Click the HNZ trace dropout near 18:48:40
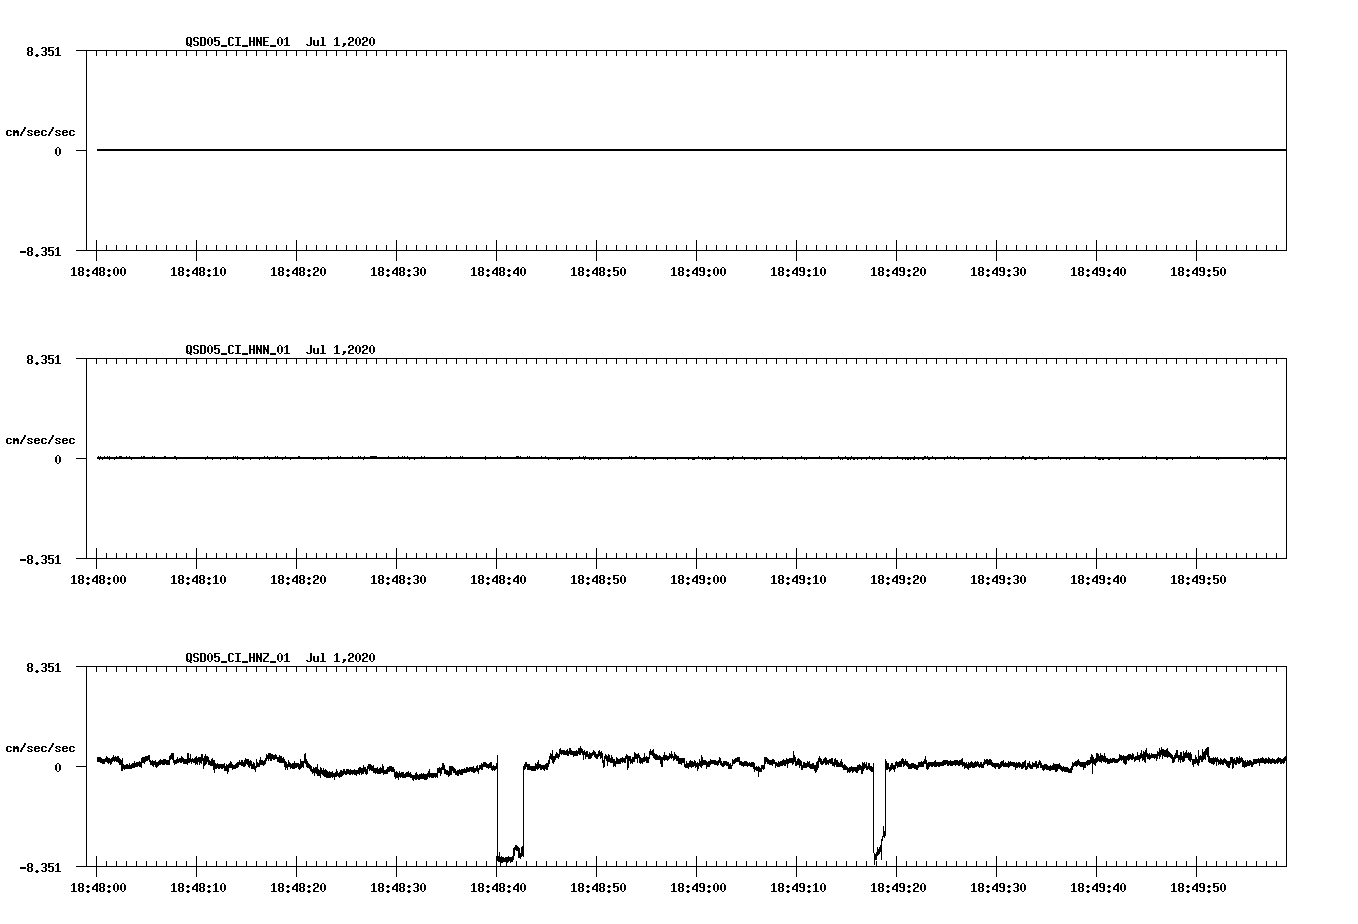The image size is (1358, 924). [510, 810]
